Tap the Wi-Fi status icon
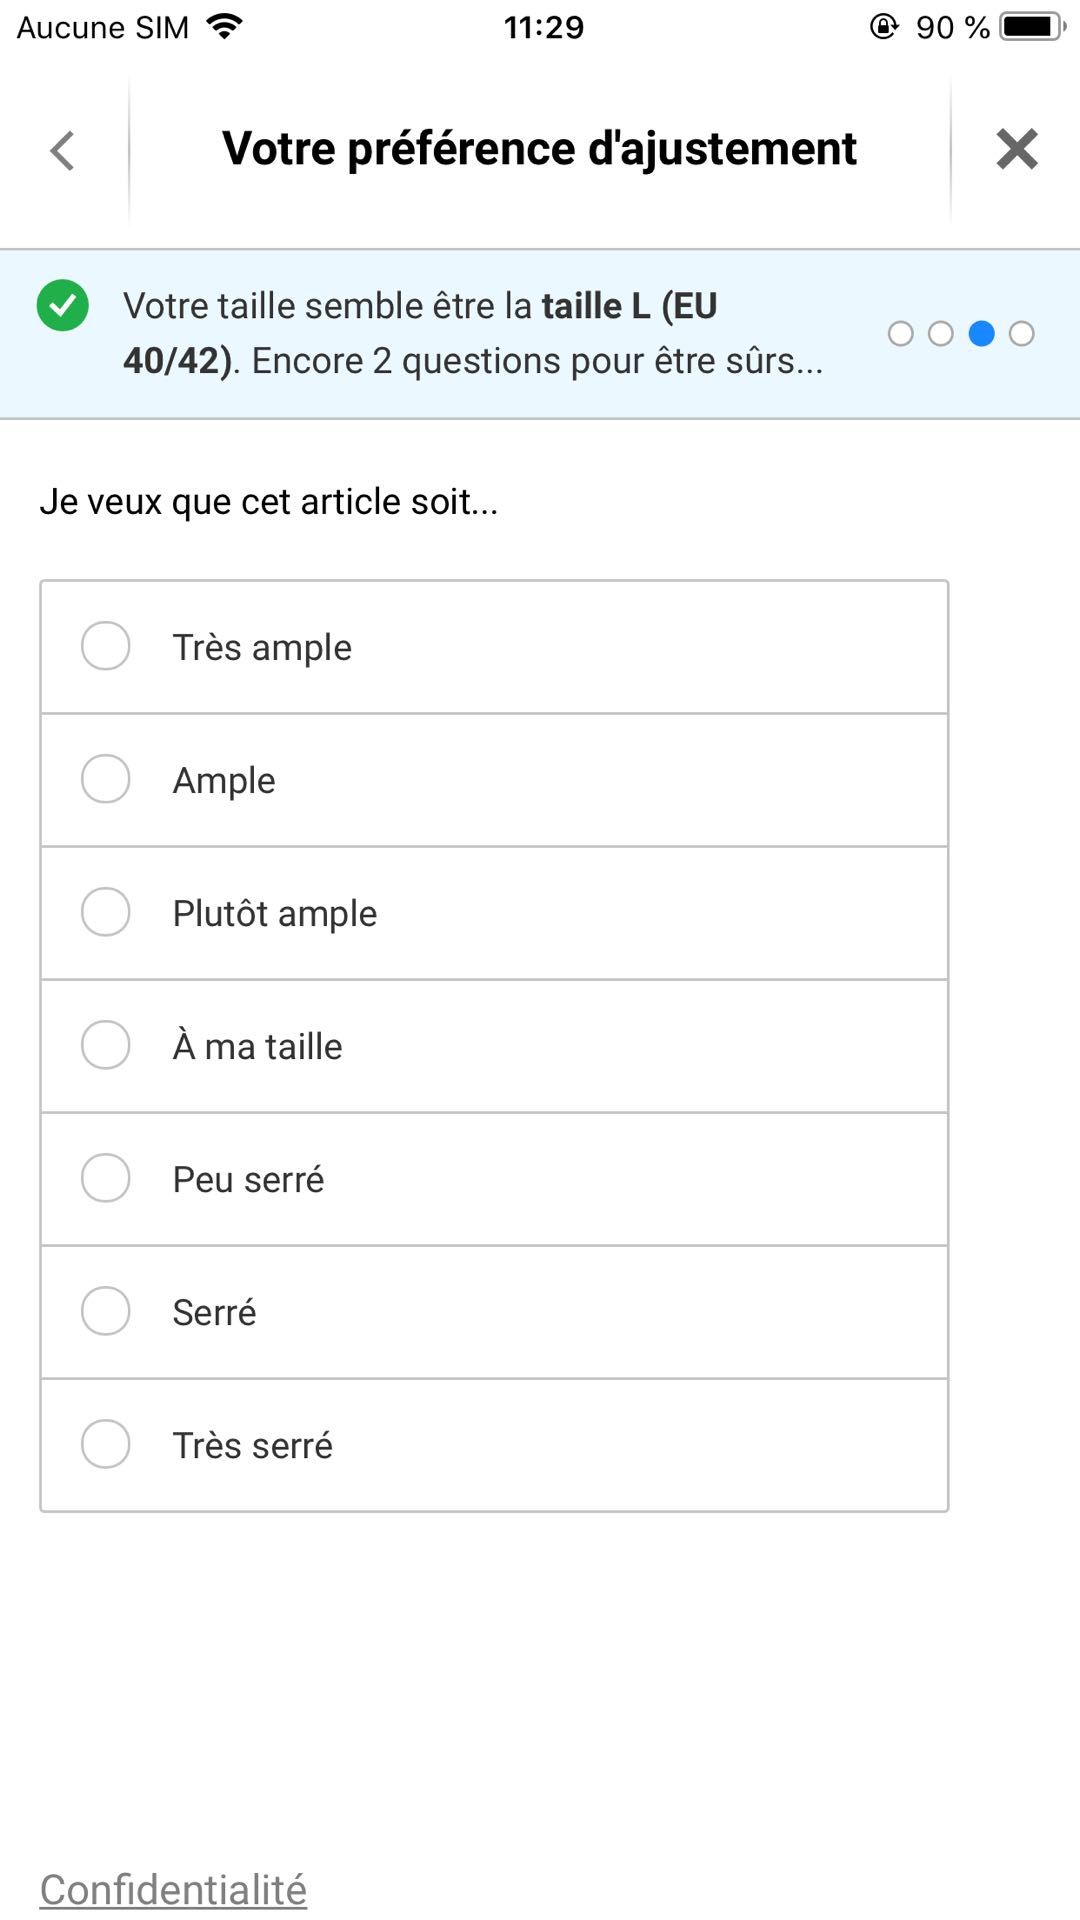 pos(225,27)
